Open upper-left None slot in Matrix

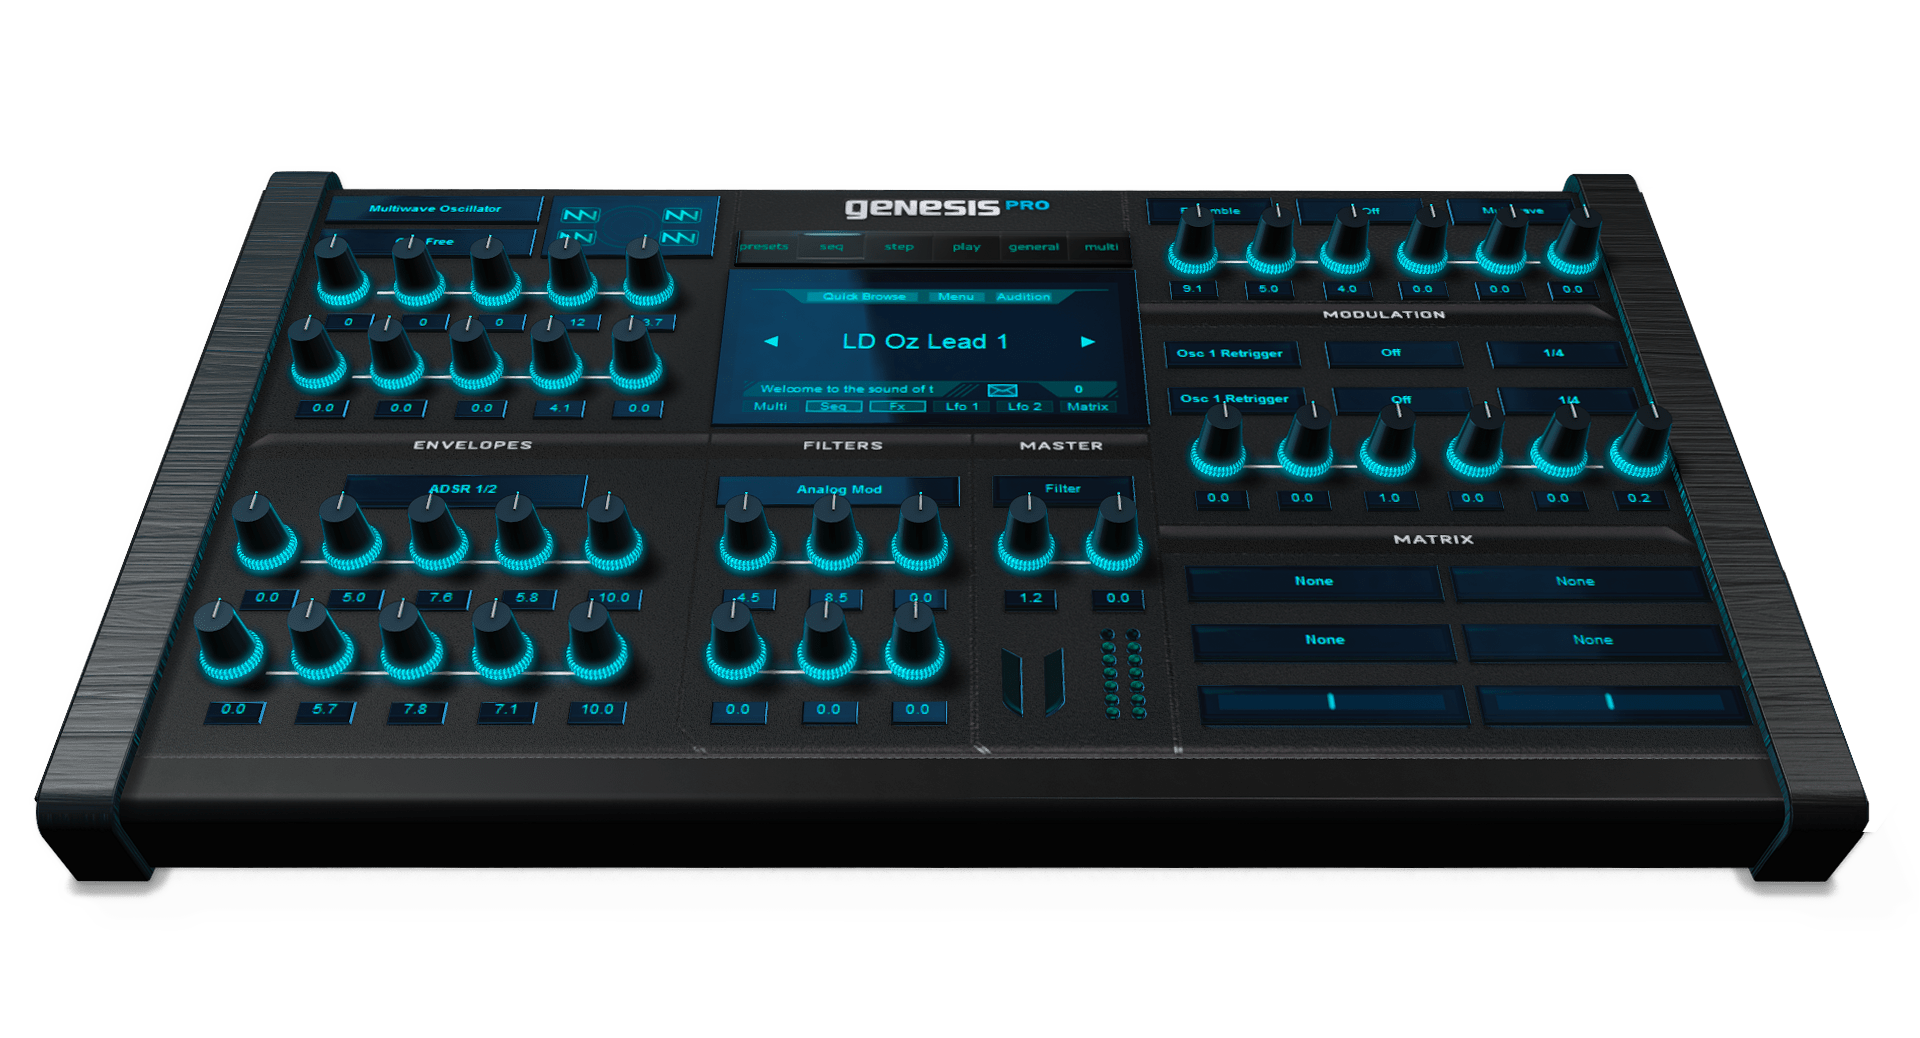(x=1314, y=581)
